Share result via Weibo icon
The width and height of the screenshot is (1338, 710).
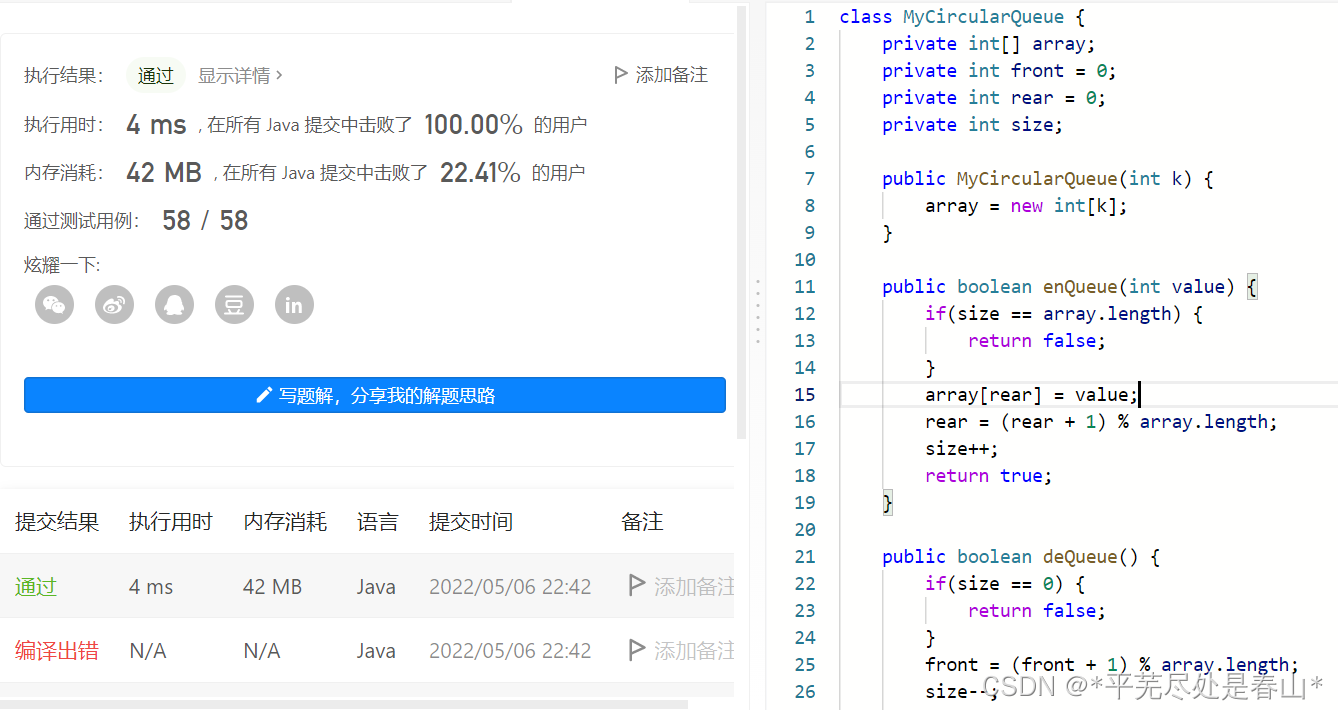115,305
